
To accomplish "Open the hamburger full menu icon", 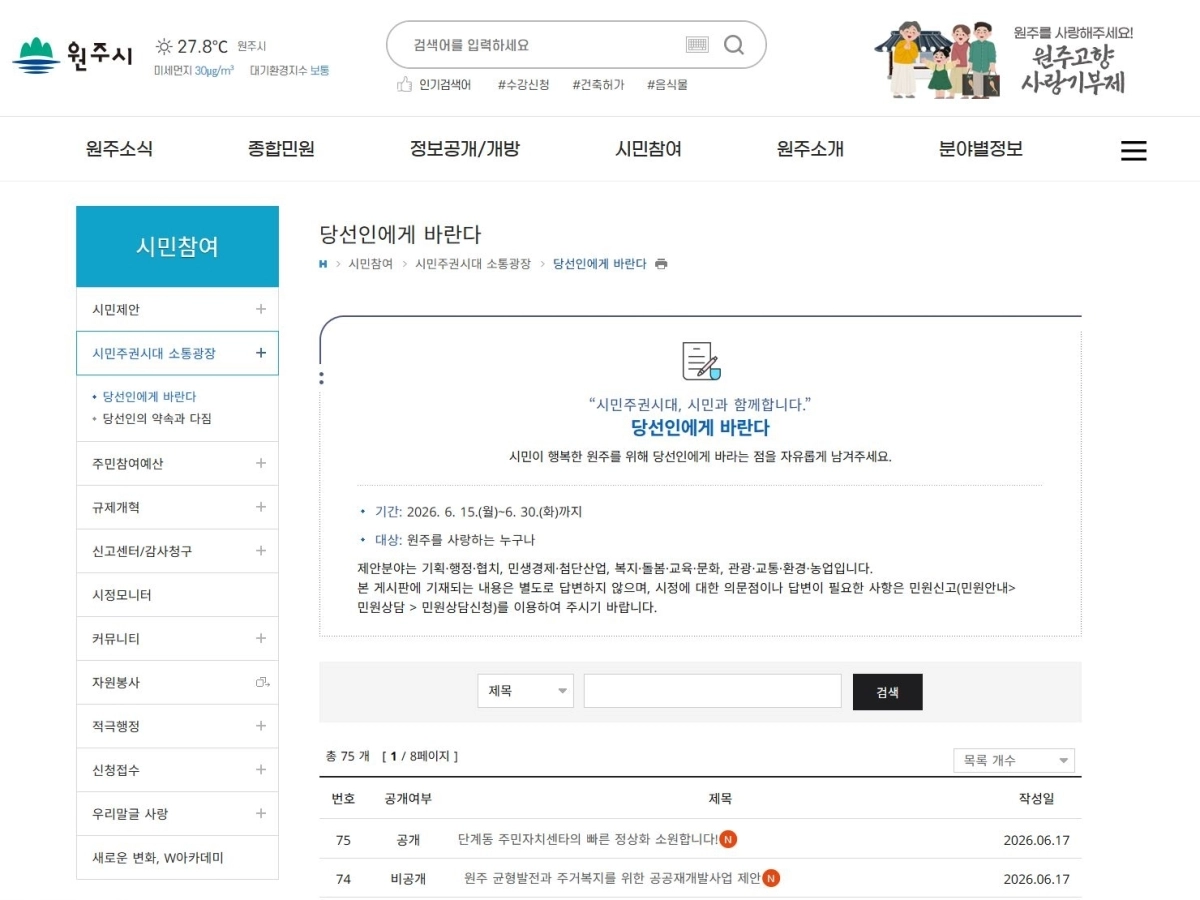I will pos(1133,150).
